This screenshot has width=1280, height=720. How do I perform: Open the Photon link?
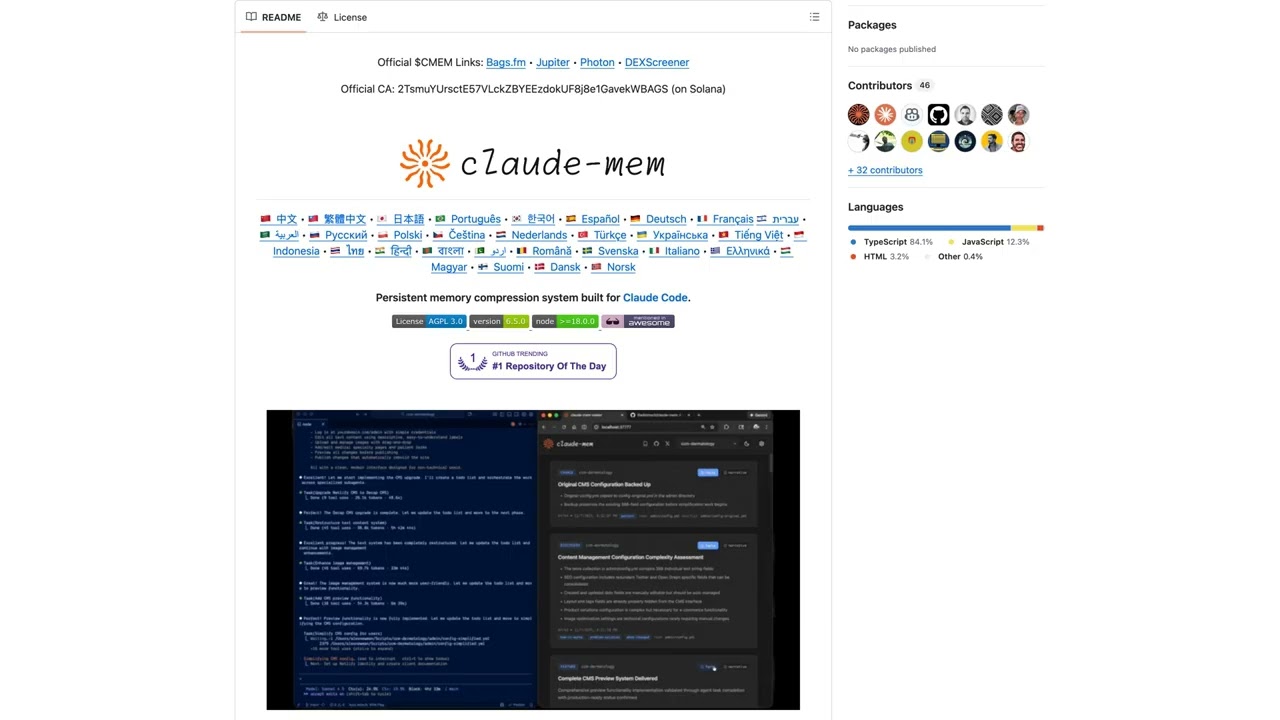(x=597, y=62)
